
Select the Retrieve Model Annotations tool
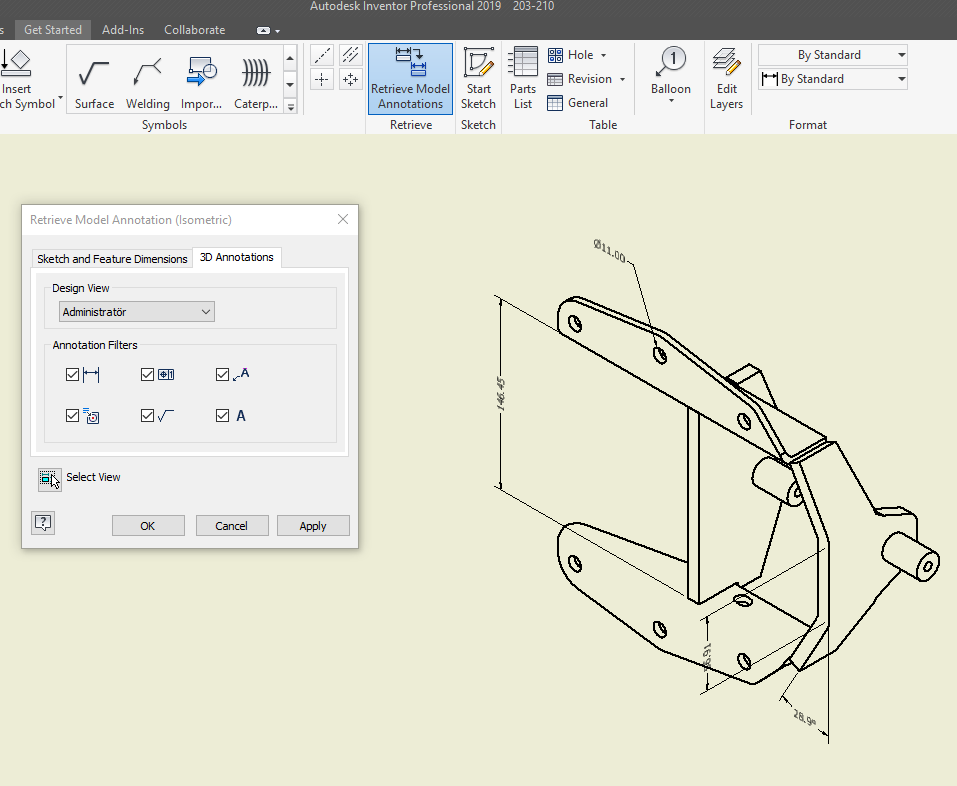(x=409, y=79)
